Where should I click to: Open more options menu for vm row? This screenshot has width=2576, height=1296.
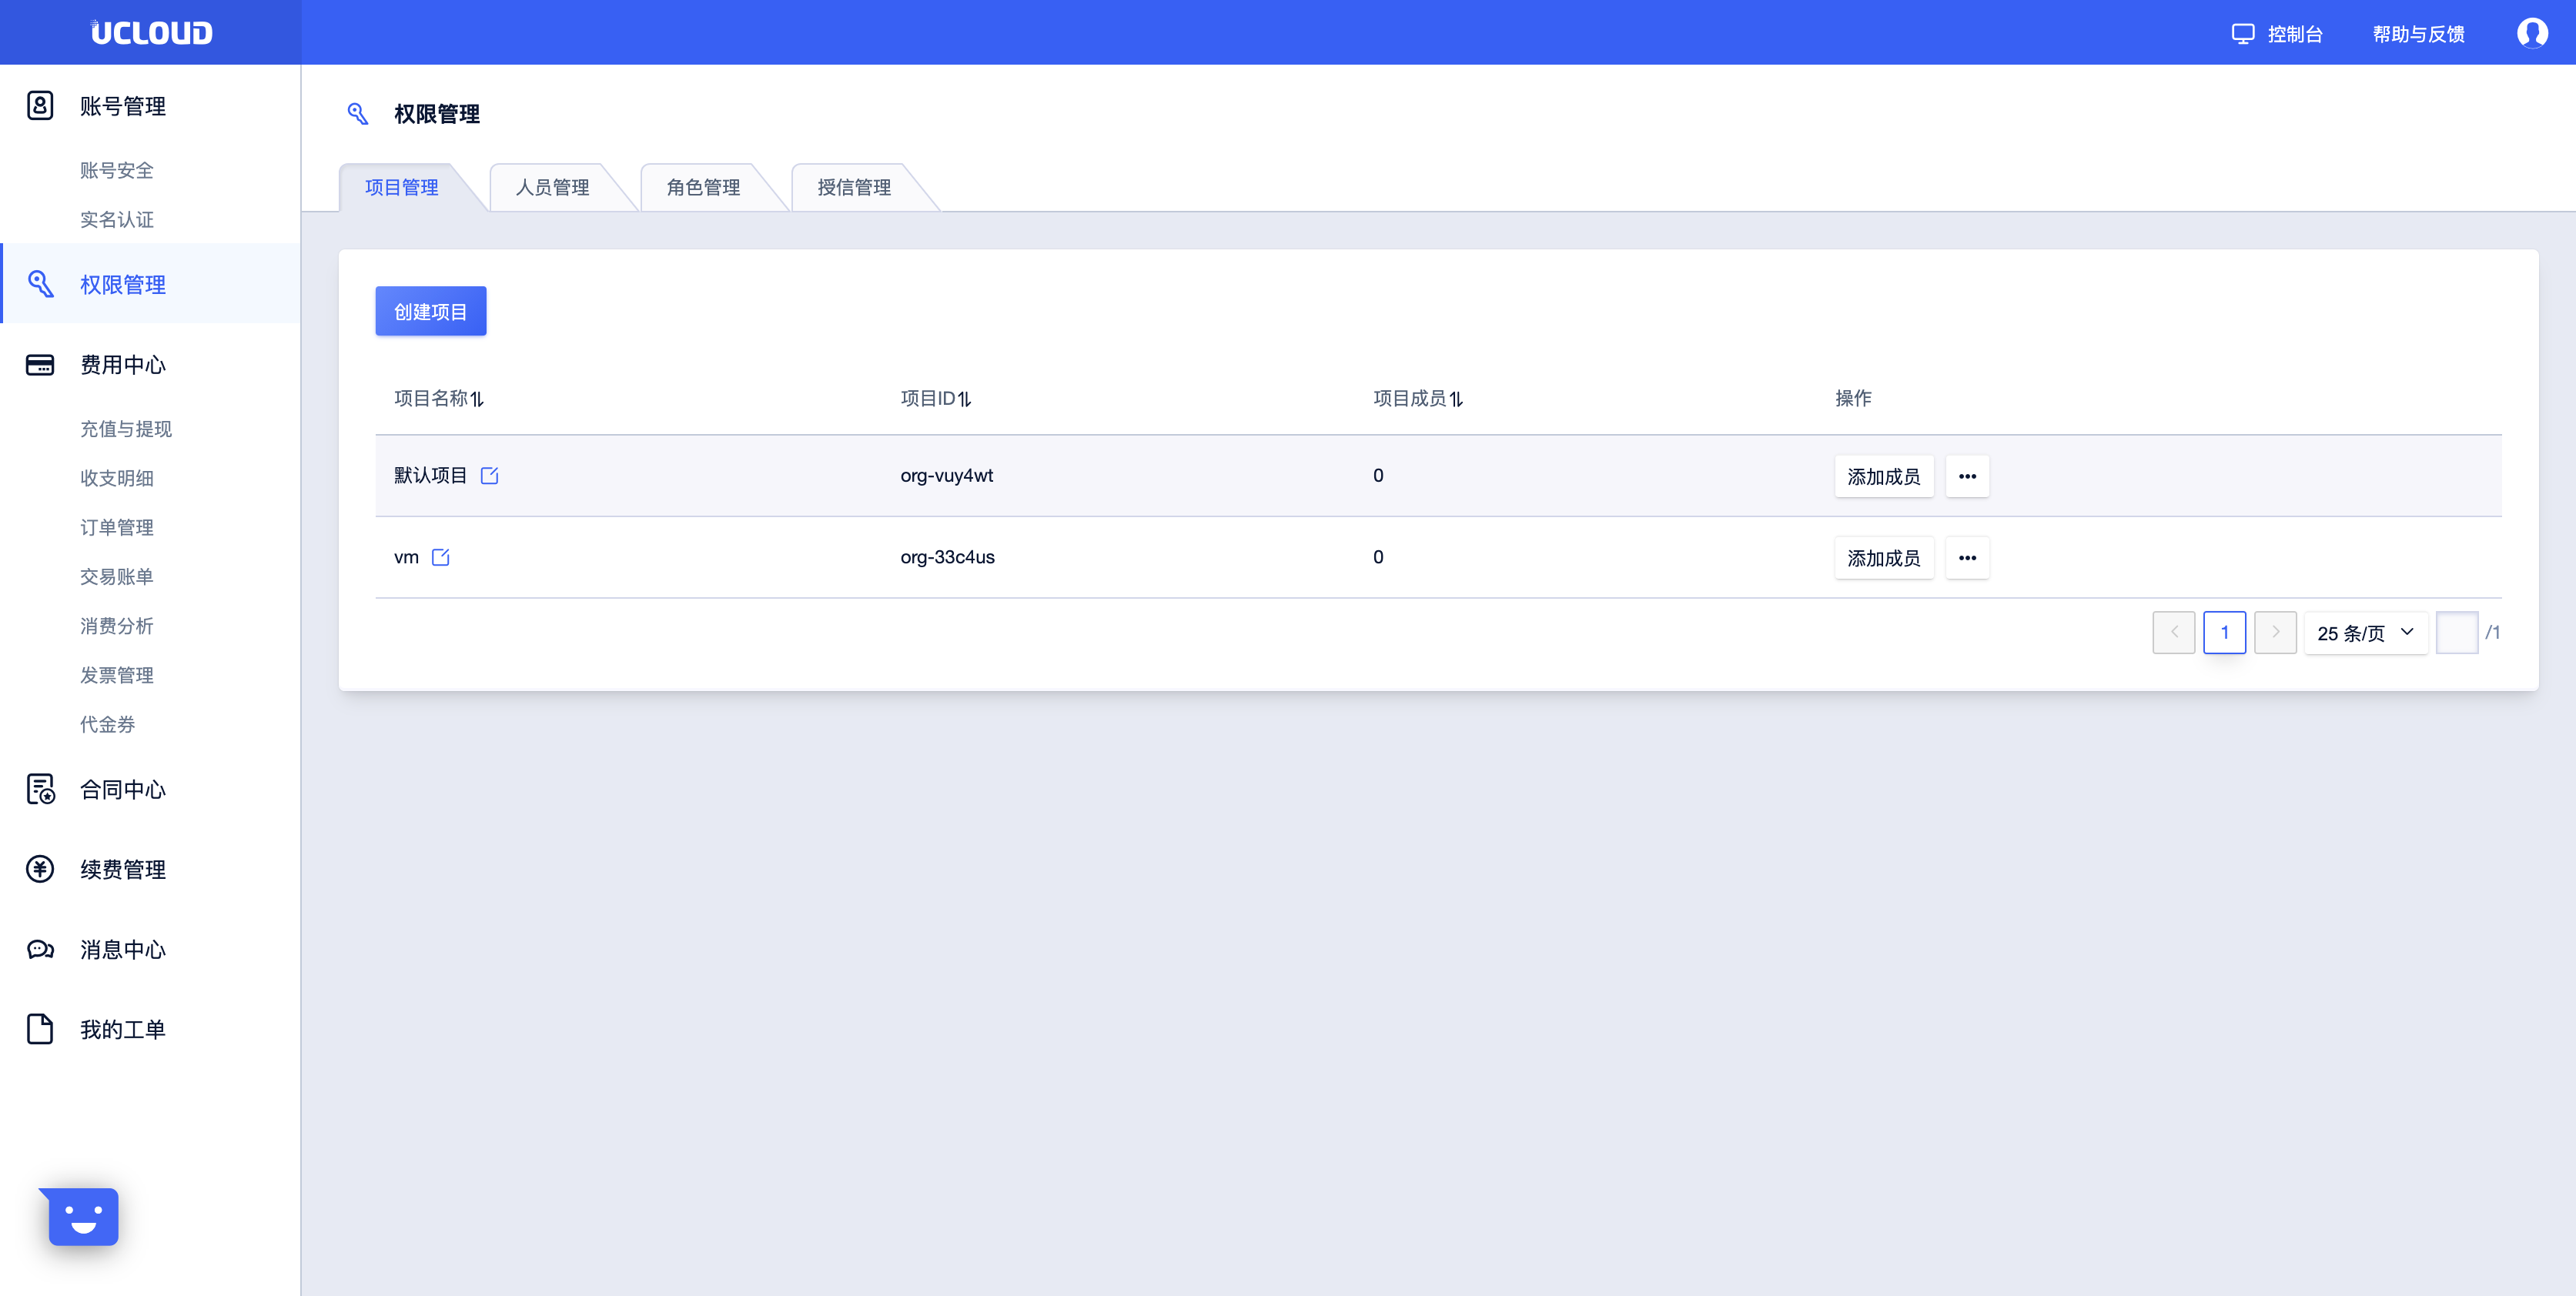pos(1967,558)
